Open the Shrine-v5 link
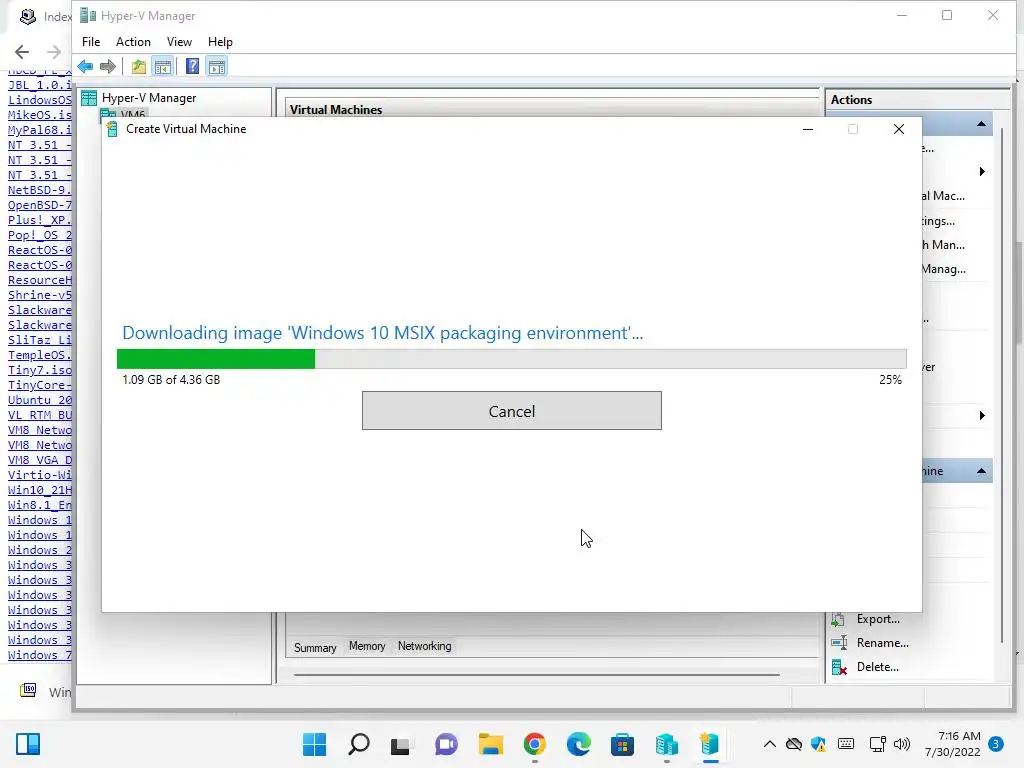Screen dimensions: 1024x768 (40, 295)
